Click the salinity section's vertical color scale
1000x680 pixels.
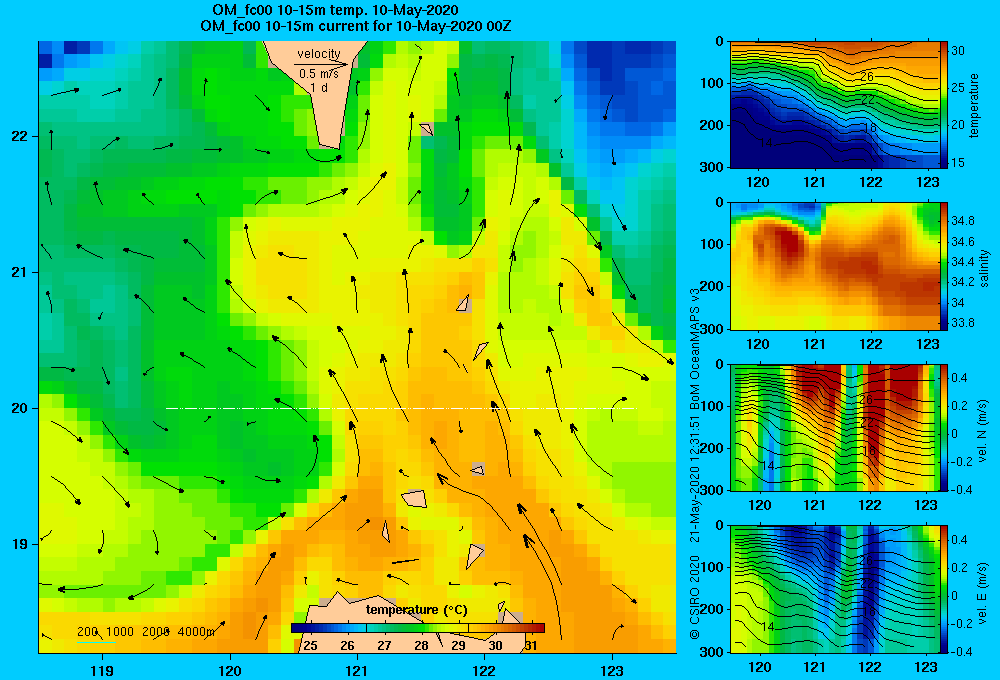[944, 266]
